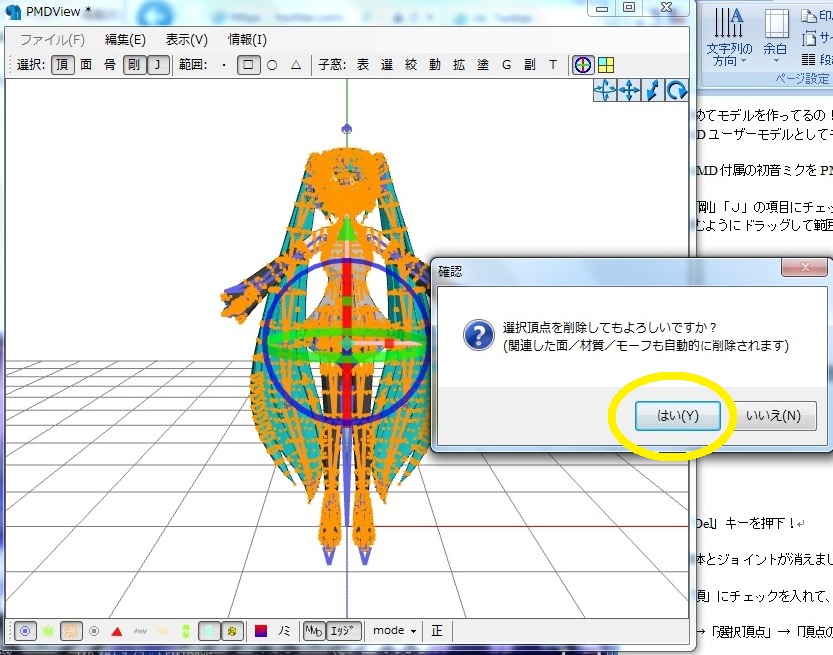Open the T sub-window
Image resolution: width=833 pixels, height=655 pixels.
553,65
